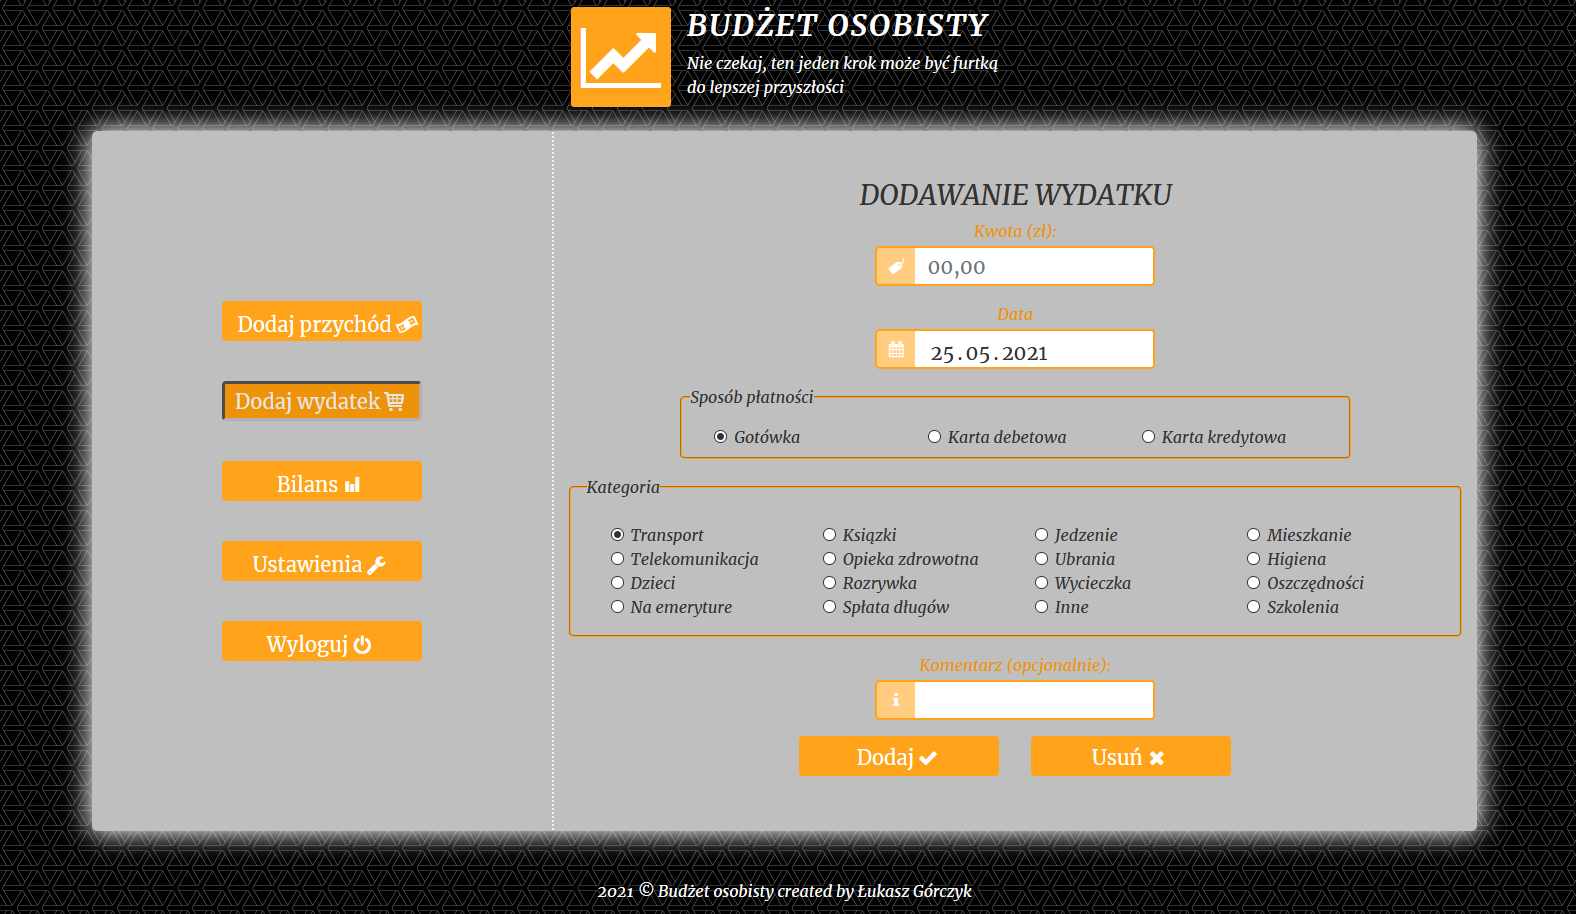This screenshot has height=914, width=1576.
Task: Choose the Jedzenie category
Action: pyautogui.click(x=1042, y=535)
